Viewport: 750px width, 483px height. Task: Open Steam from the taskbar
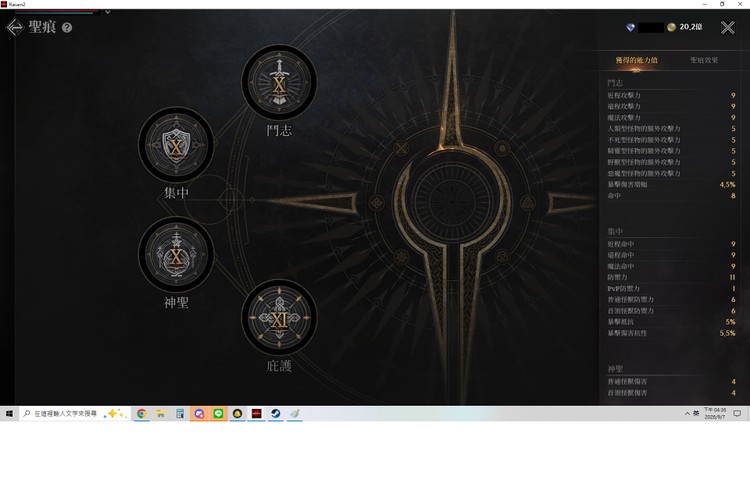click(276, 414)
